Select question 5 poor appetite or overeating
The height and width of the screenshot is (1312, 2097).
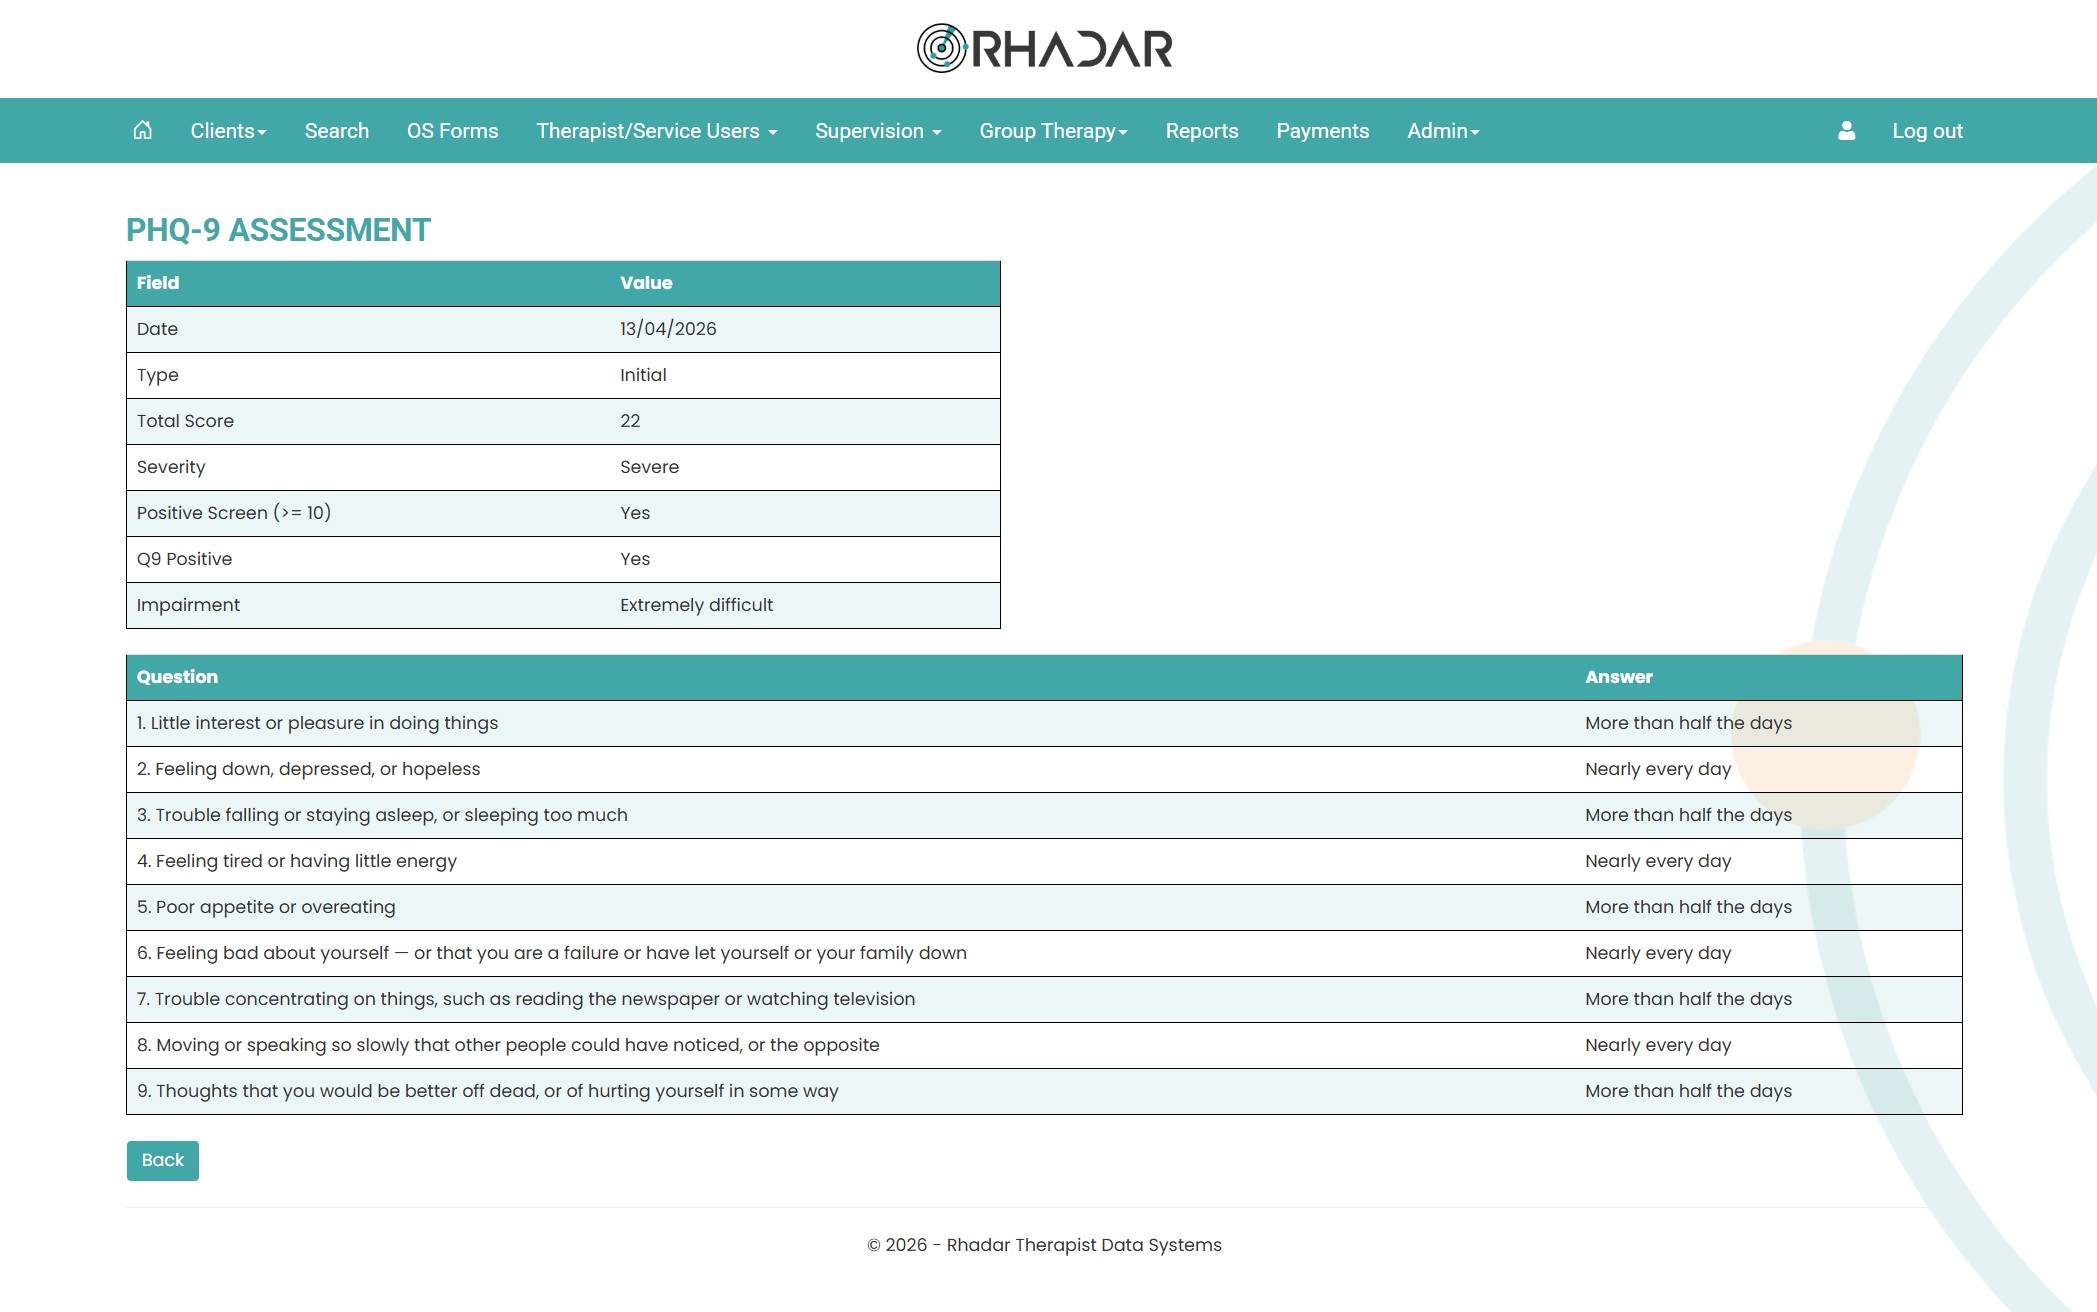tap(266, 907)
